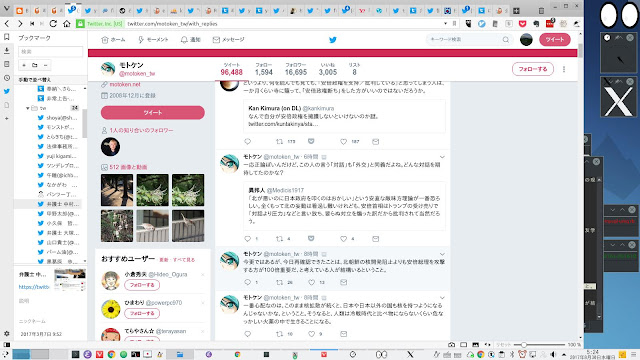Image resolution: width=640 pixels, height=360 pixels.
Task: Toggle image loading in status bar
Action: [x=476, y=344]
